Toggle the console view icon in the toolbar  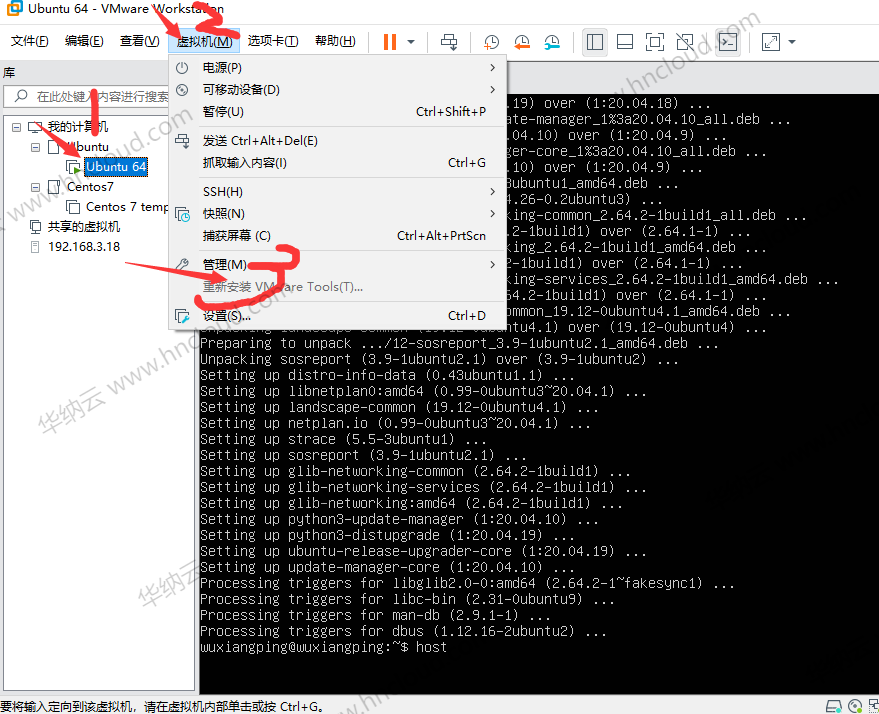(x=728, y=42)
